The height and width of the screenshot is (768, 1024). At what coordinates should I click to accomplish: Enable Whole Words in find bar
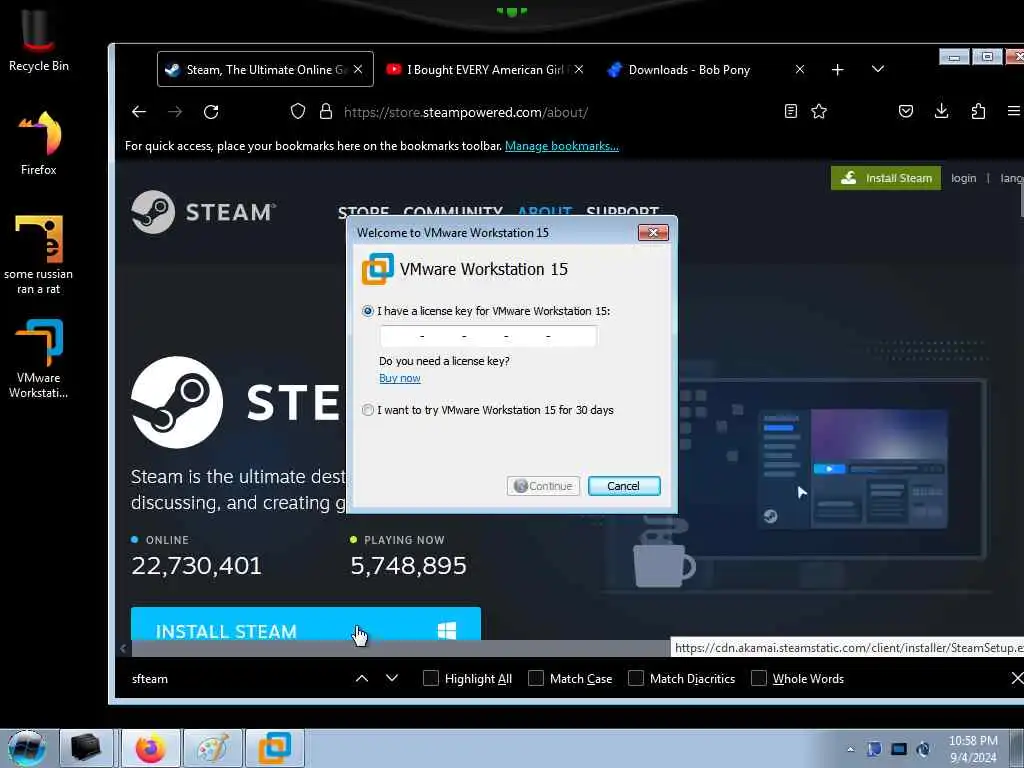[759, 679]
